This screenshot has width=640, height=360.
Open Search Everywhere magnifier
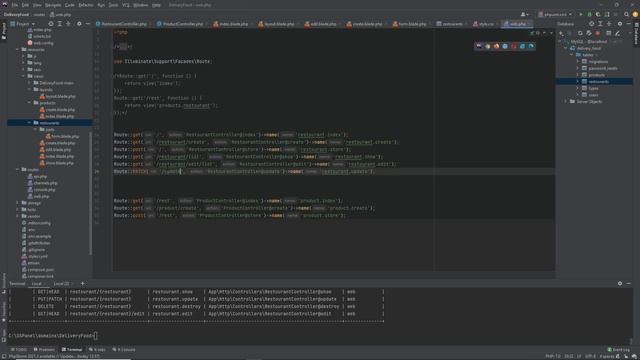(627, 14)
